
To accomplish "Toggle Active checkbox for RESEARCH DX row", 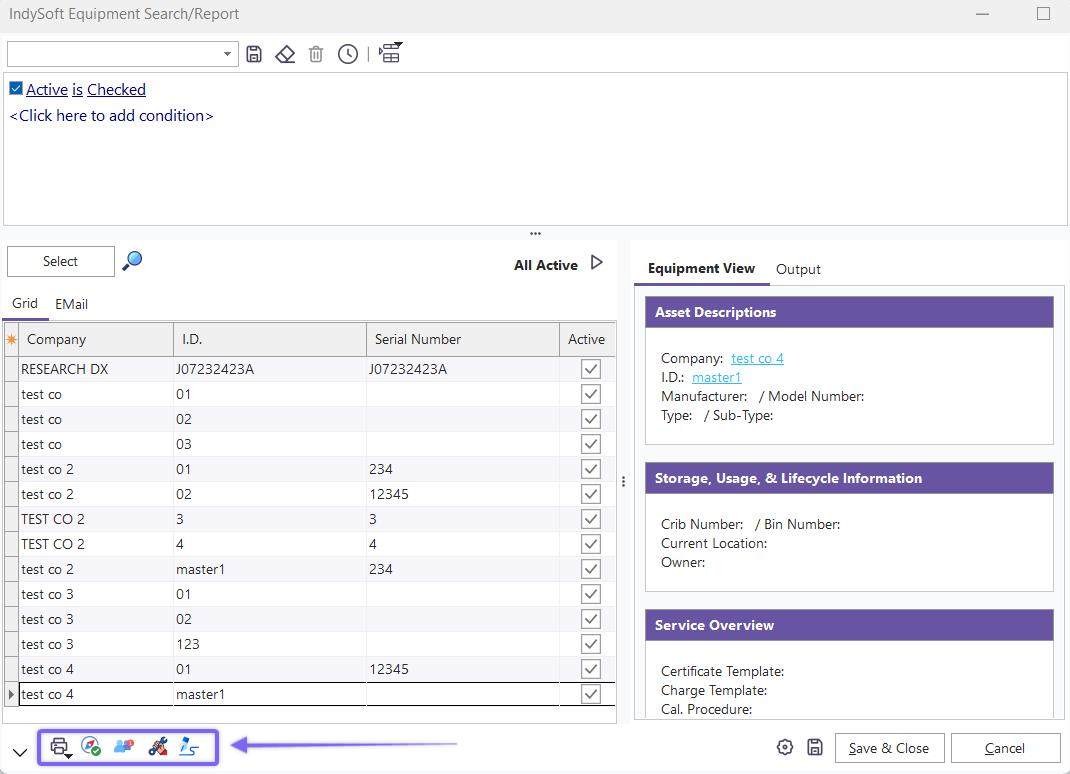I will point(590,369).
